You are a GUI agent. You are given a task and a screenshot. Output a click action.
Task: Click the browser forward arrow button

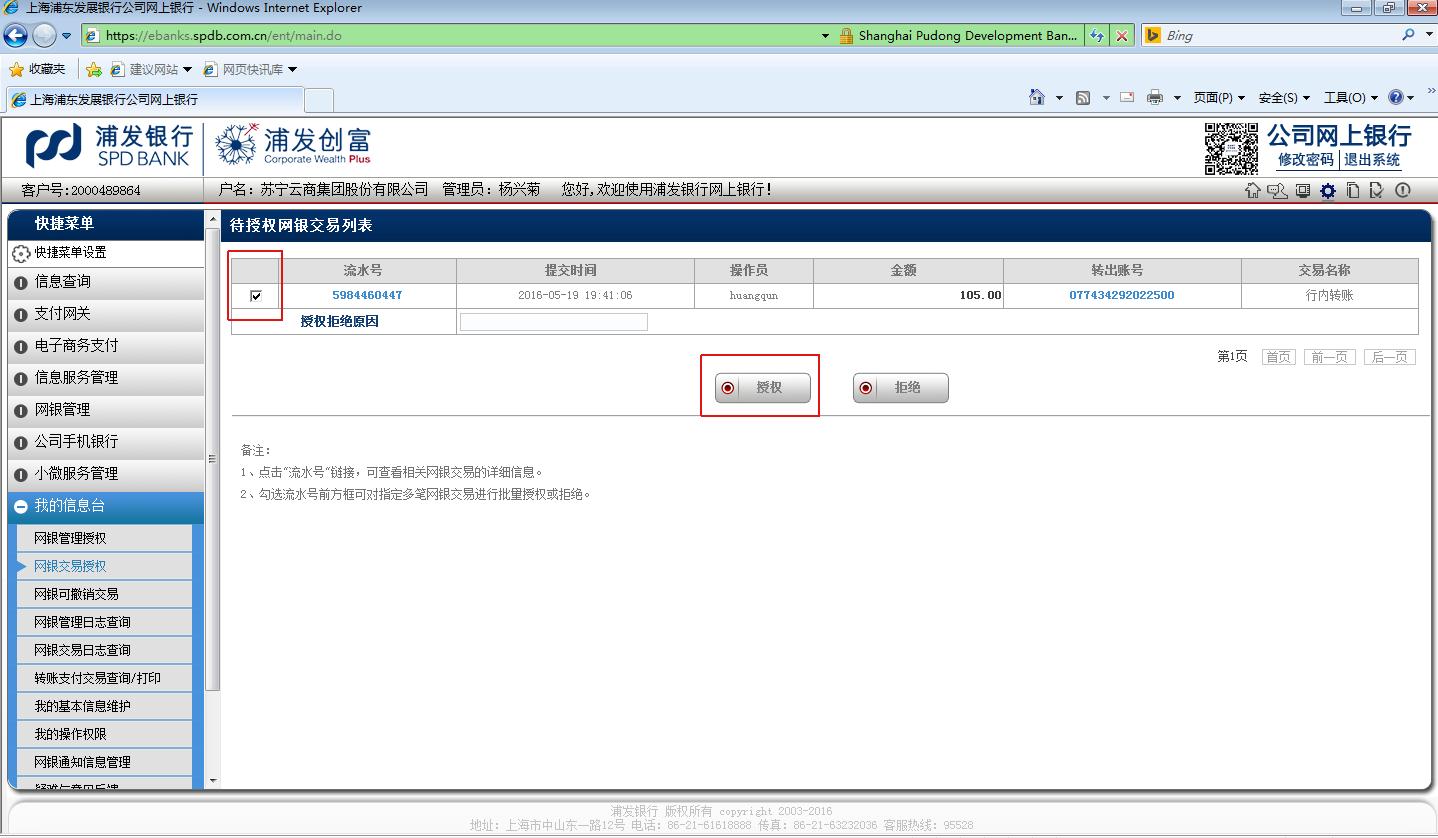tap(44, 36)
